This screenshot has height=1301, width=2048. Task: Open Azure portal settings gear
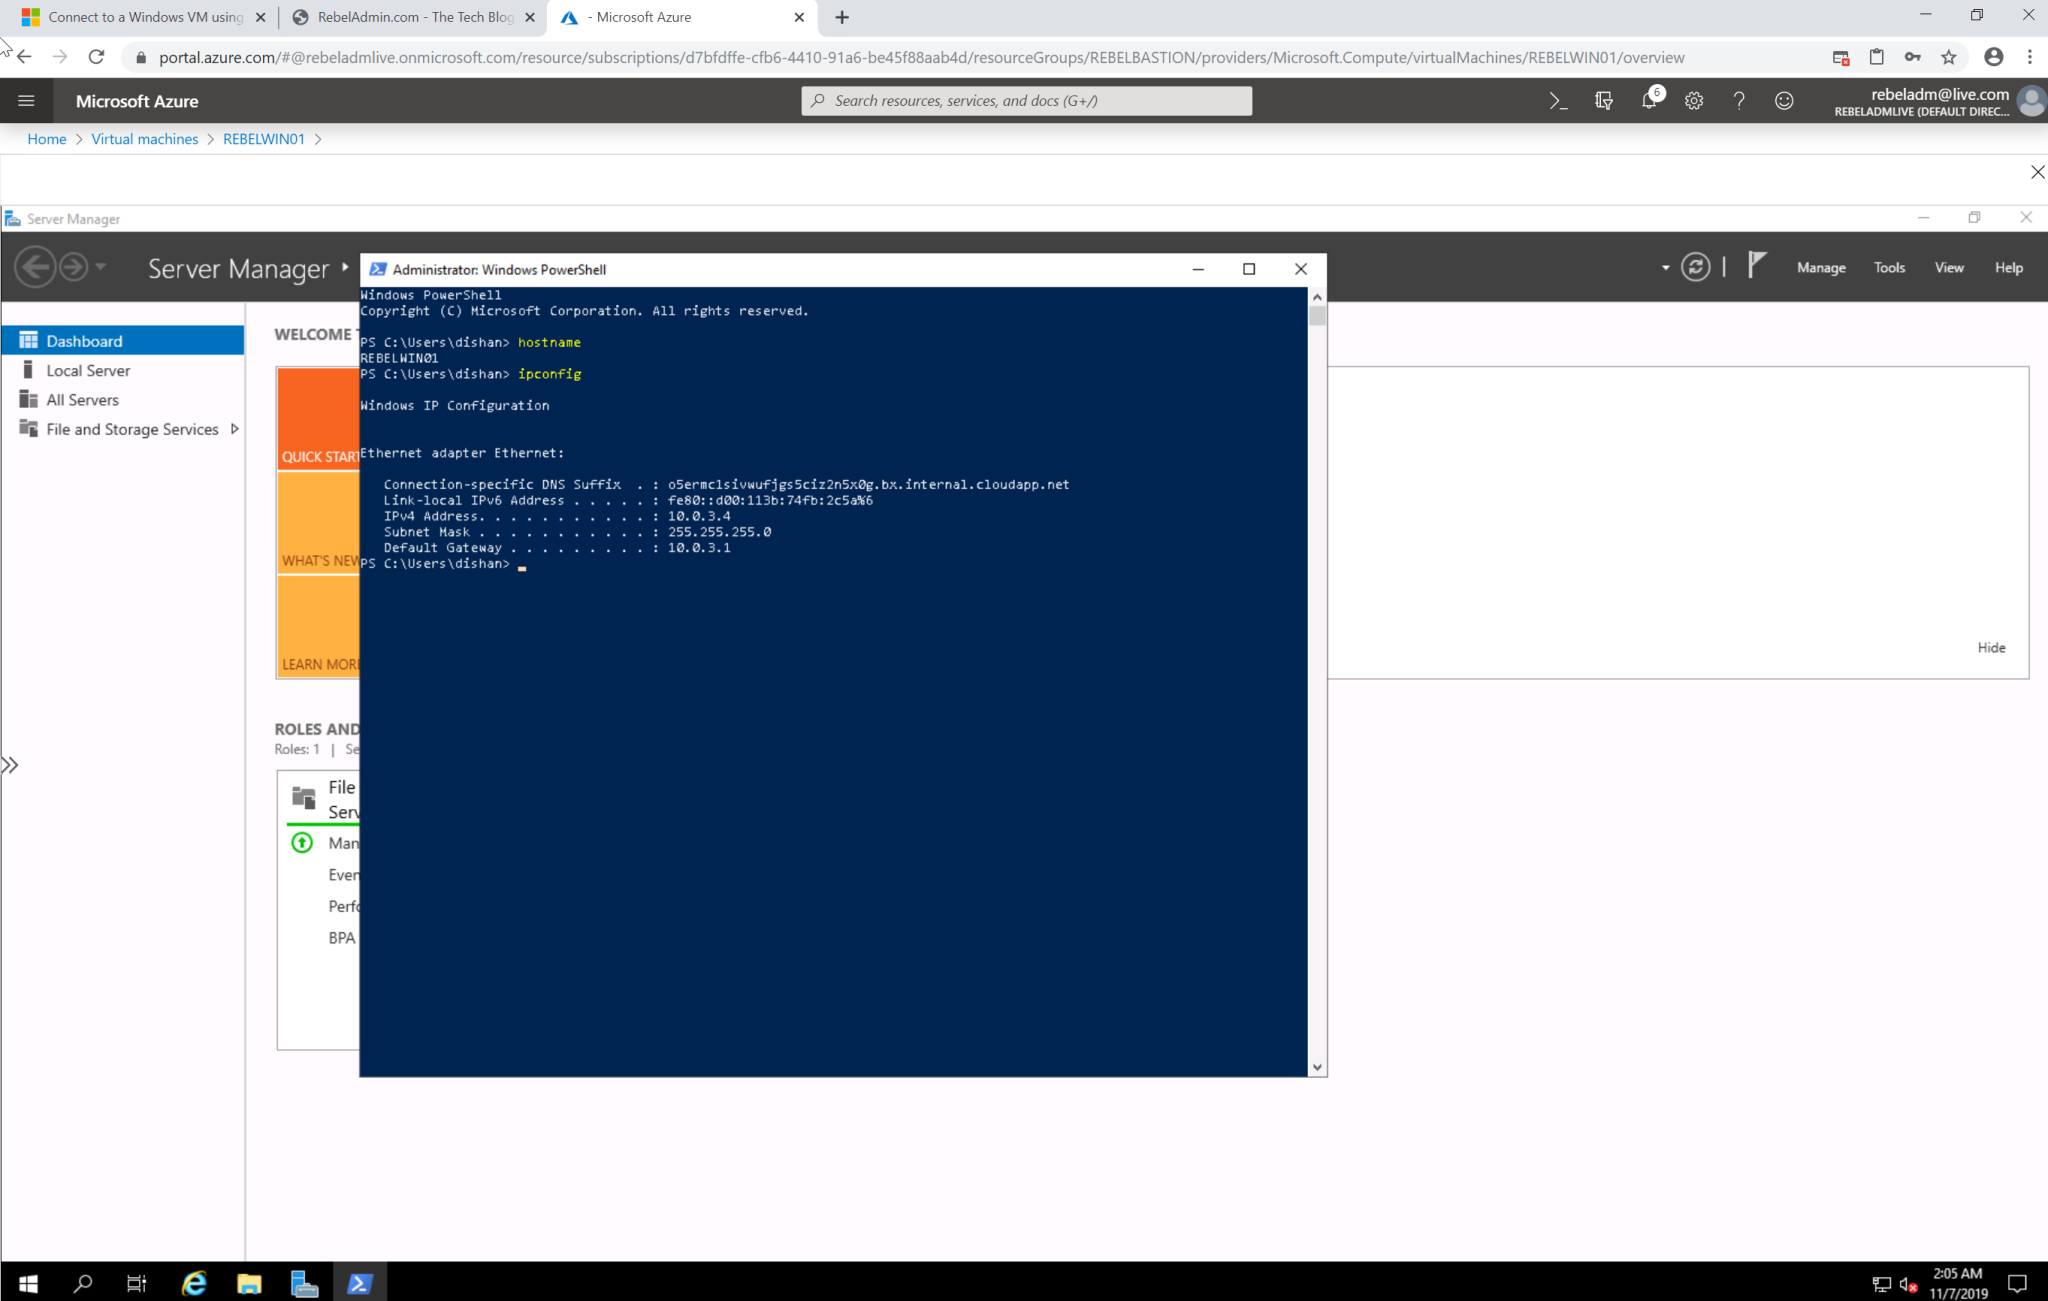coord(1693,100)
